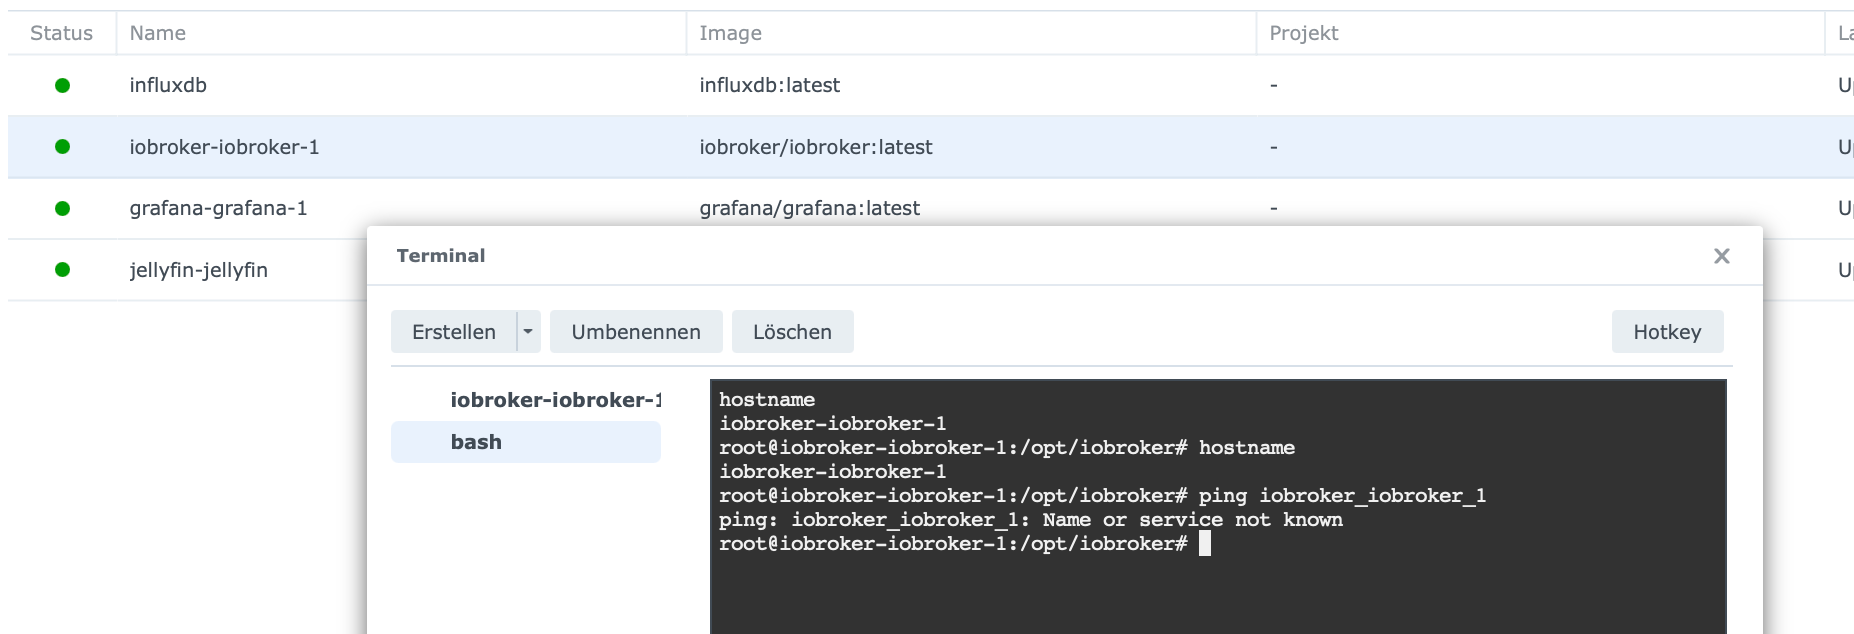Sort by the Projekt column header

click(x=1303, y=33)
